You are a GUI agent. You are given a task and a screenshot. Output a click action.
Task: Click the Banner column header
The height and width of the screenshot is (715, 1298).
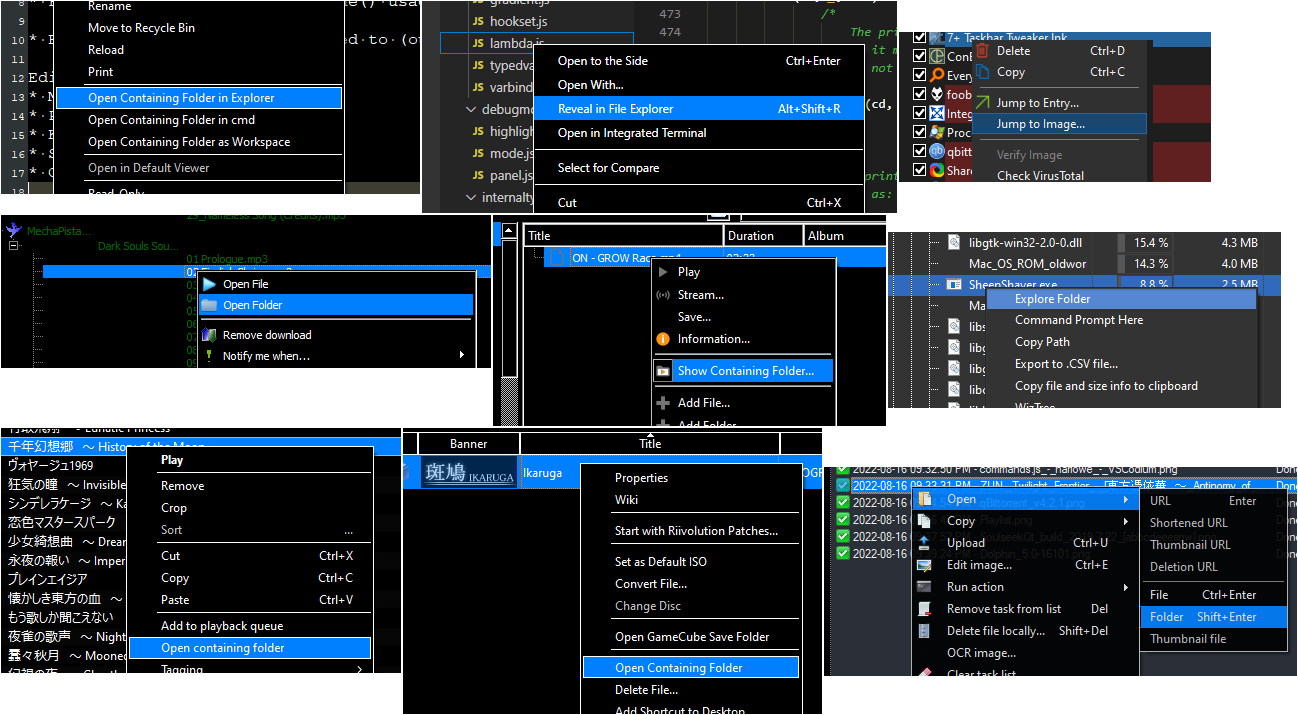[468, 443]
